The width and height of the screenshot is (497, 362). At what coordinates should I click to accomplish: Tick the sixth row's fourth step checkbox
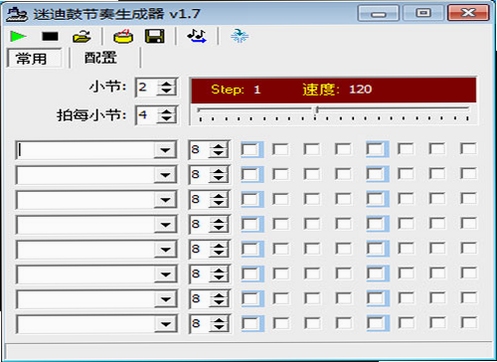[343, 273]
